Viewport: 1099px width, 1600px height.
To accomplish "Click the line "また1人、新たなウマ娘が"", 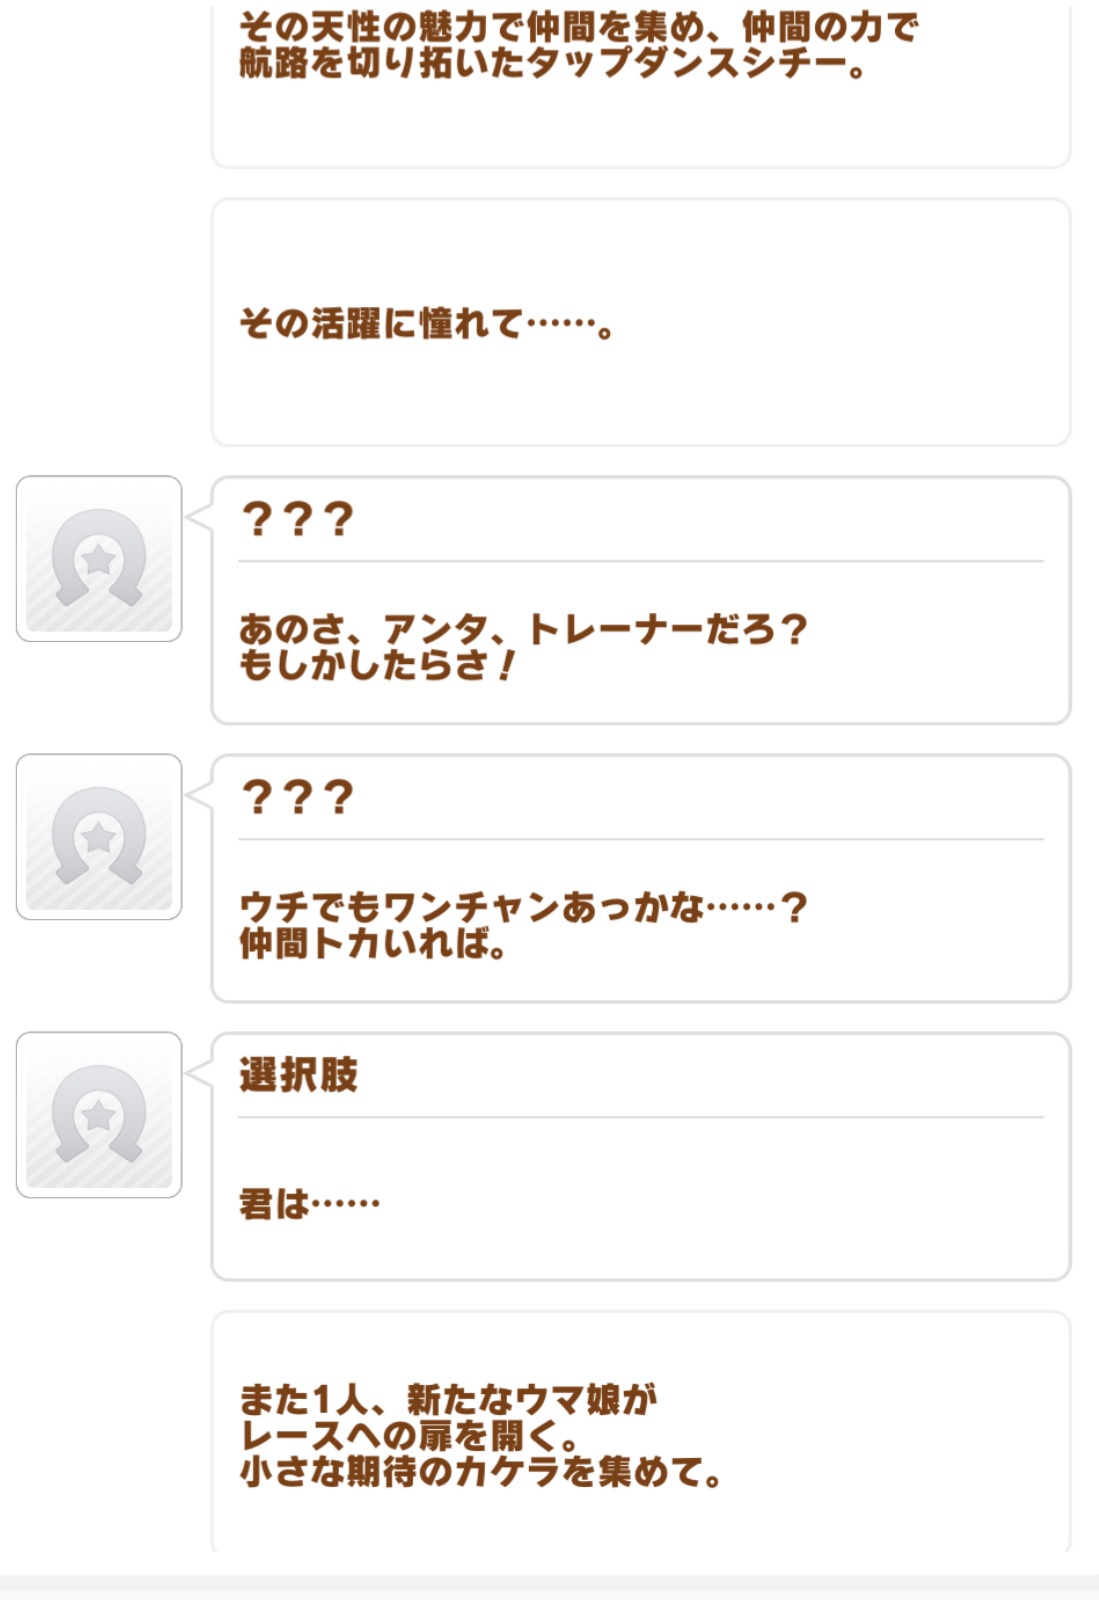I will pos(448,1399).
